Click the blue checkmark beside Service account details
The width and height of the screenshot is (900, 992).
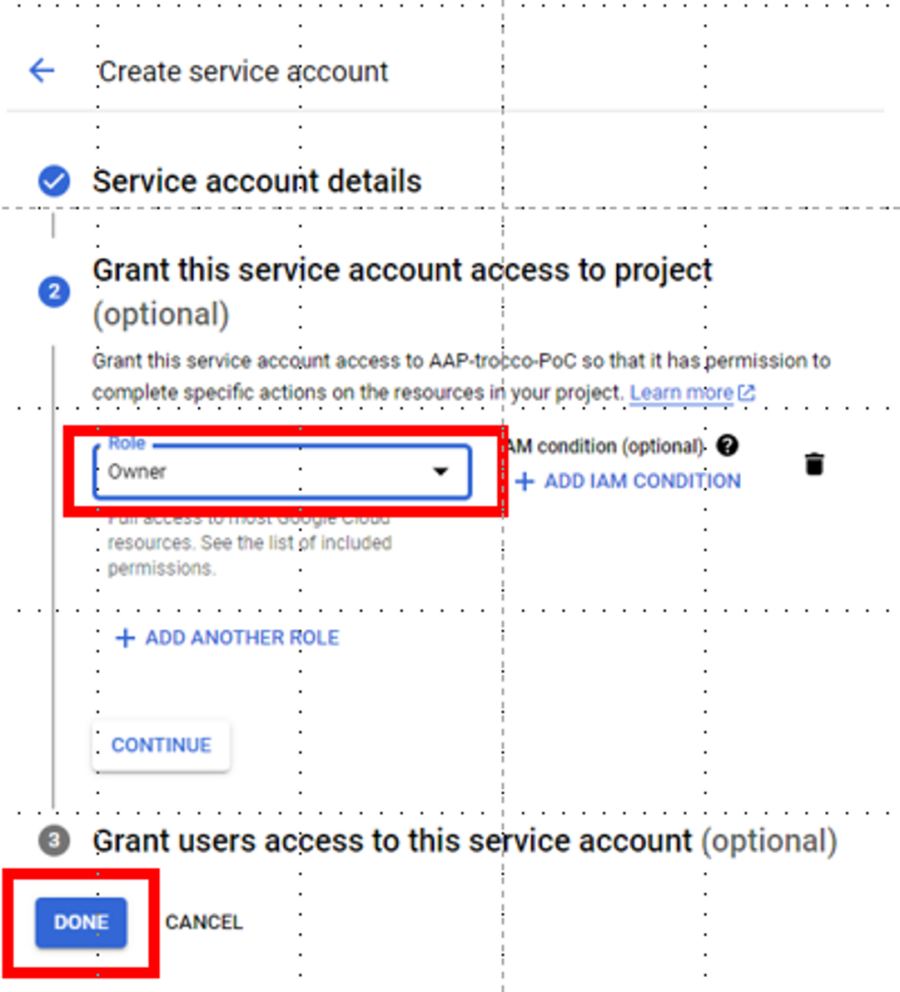54,181
